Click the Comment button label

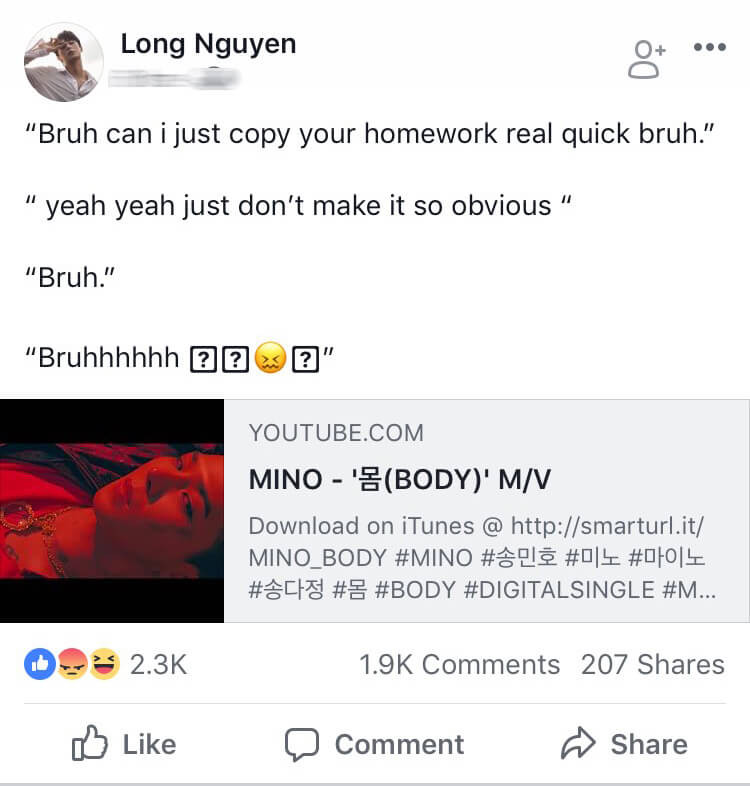click(400, 744)
